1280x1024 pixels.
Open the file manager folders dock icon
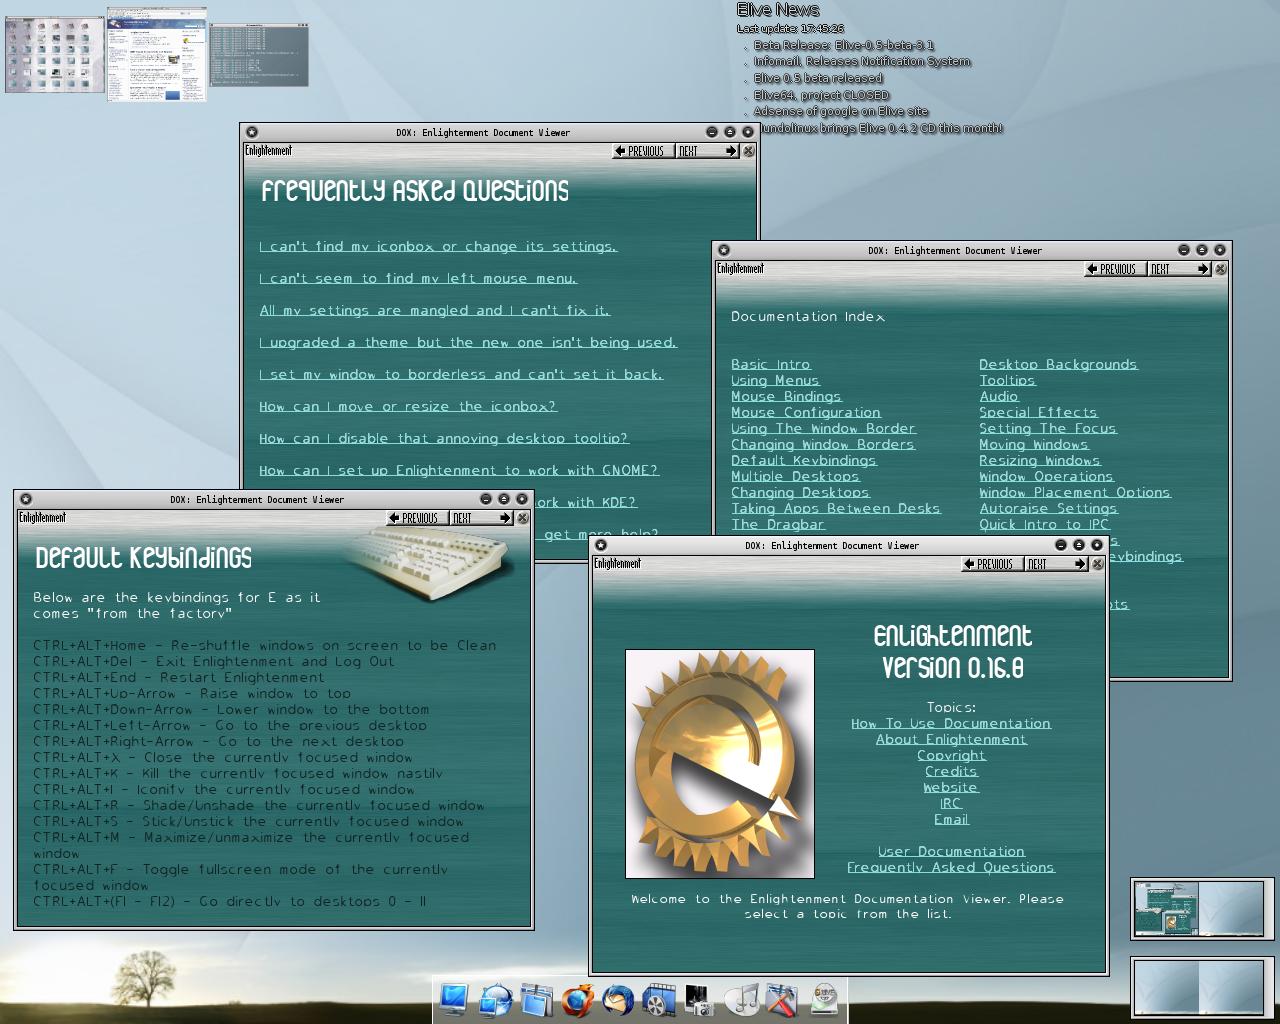point(537,999)
